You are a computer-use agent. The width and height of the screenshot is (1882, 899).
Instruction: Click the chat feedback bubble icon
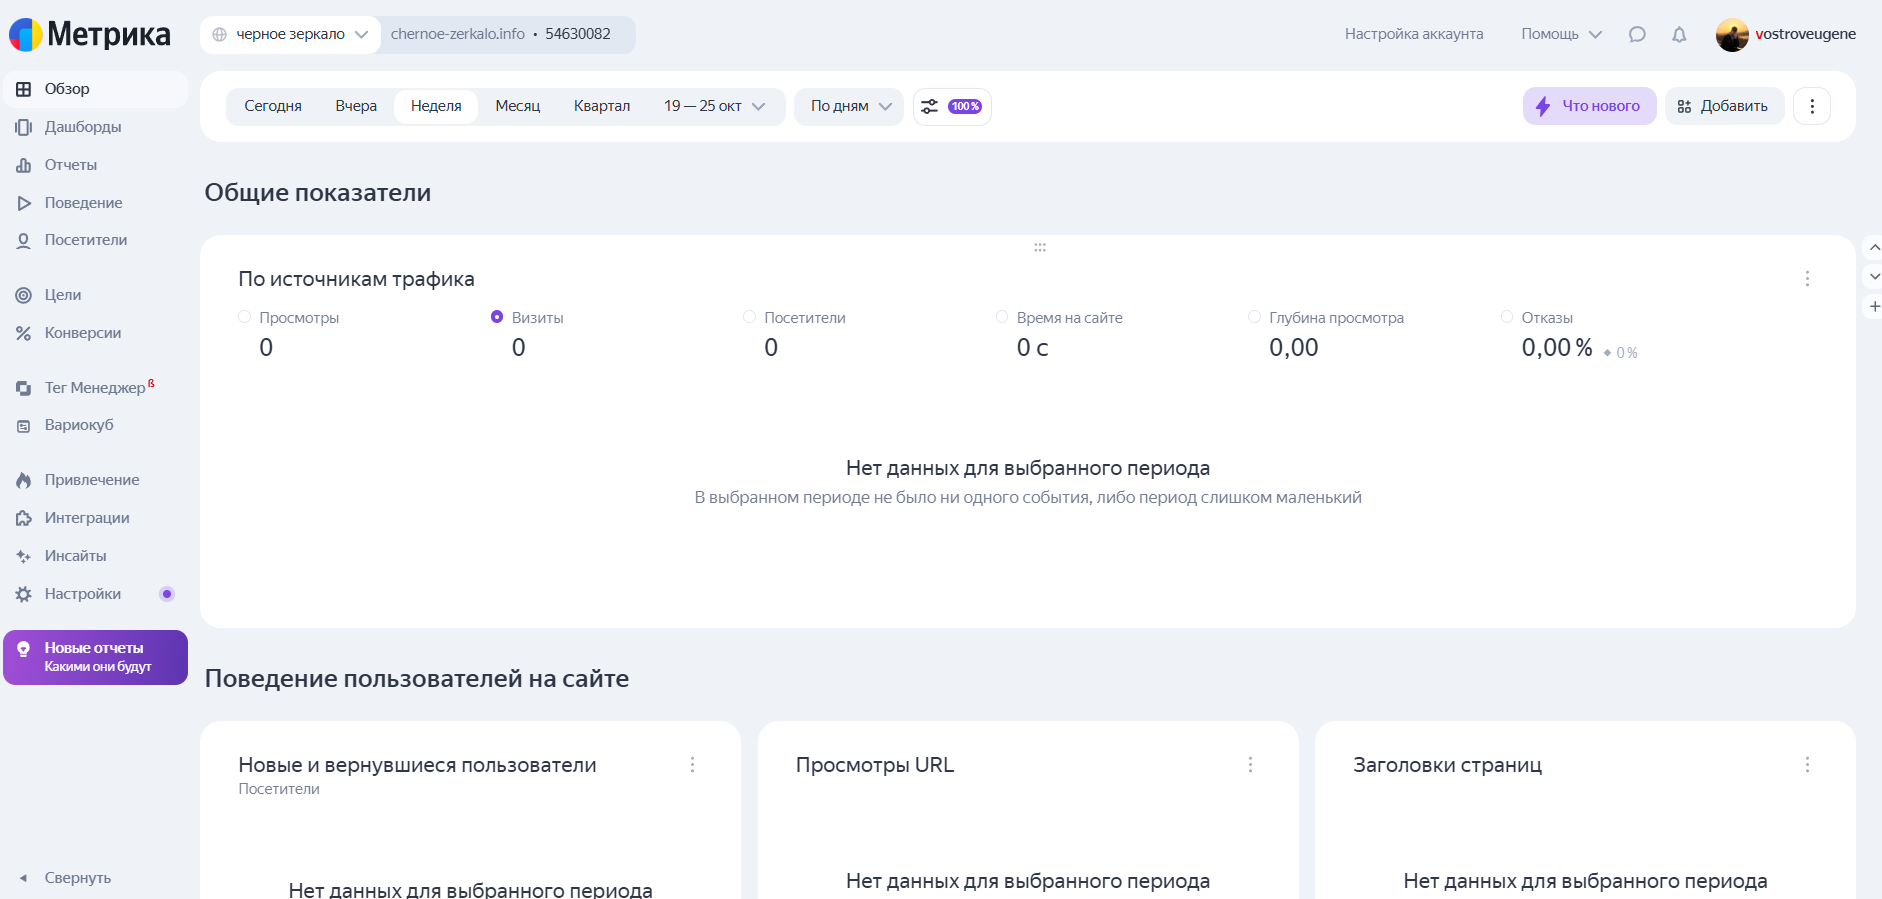click(1637, 35)
